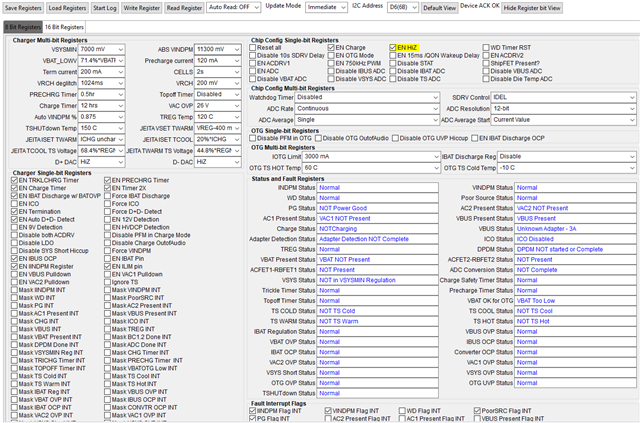Open the IBAT Discharge Reg dropdown
This screenshot has height=423, width=640.
(567, 156)
